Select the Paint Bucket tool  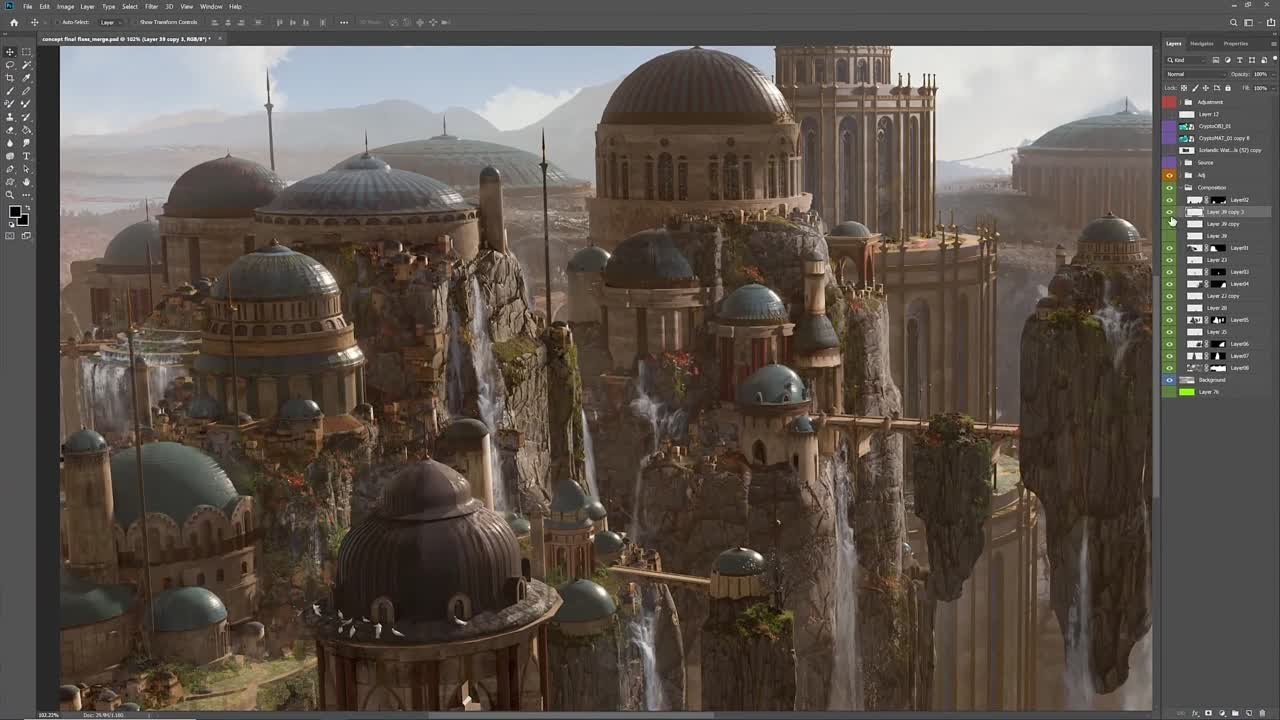tap(26, 130)
